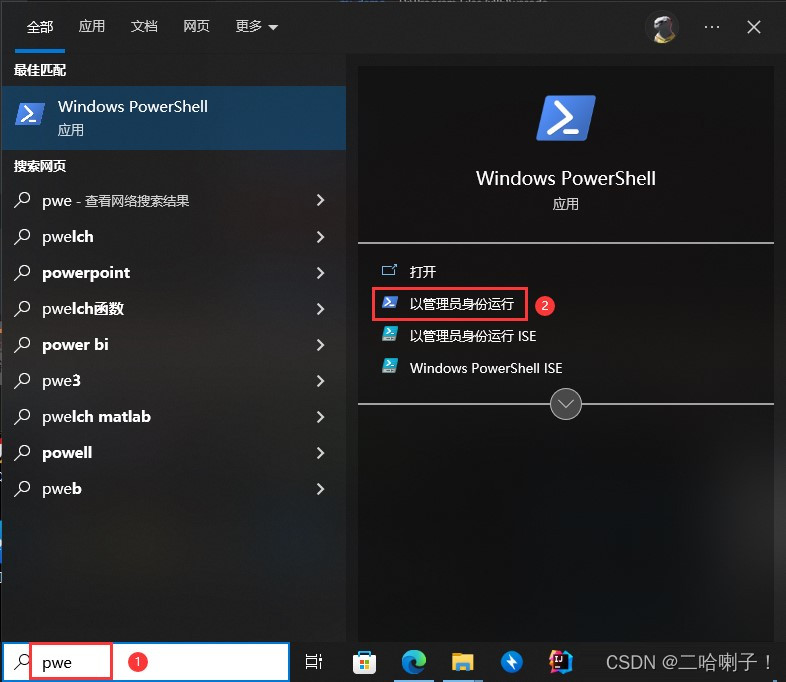Switch to the 文档 tab

[x=144, y=27]
